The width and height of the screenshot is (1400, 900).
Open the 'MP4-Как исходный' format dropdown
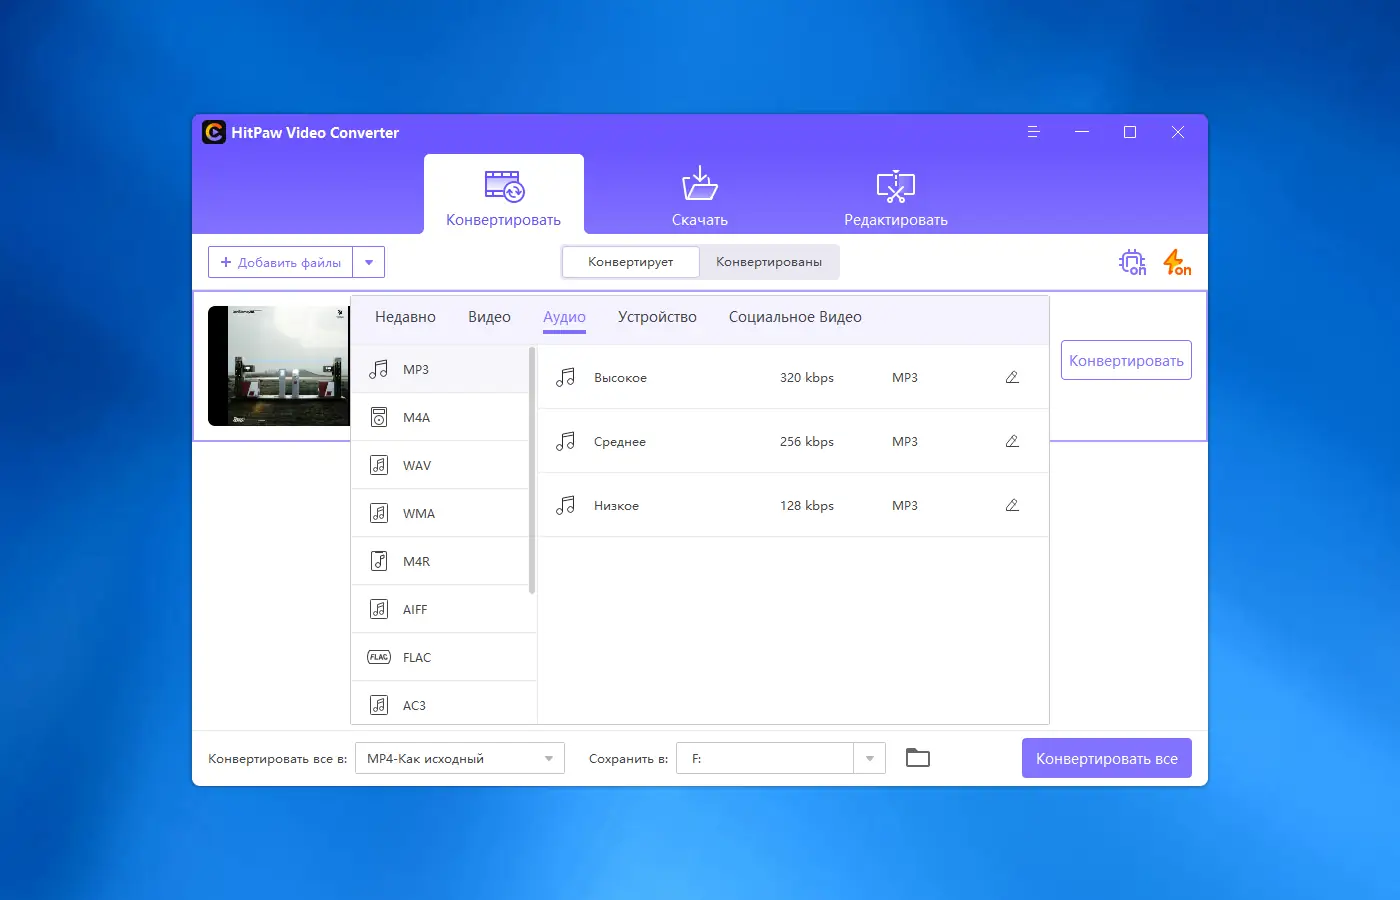click(460, 758)
